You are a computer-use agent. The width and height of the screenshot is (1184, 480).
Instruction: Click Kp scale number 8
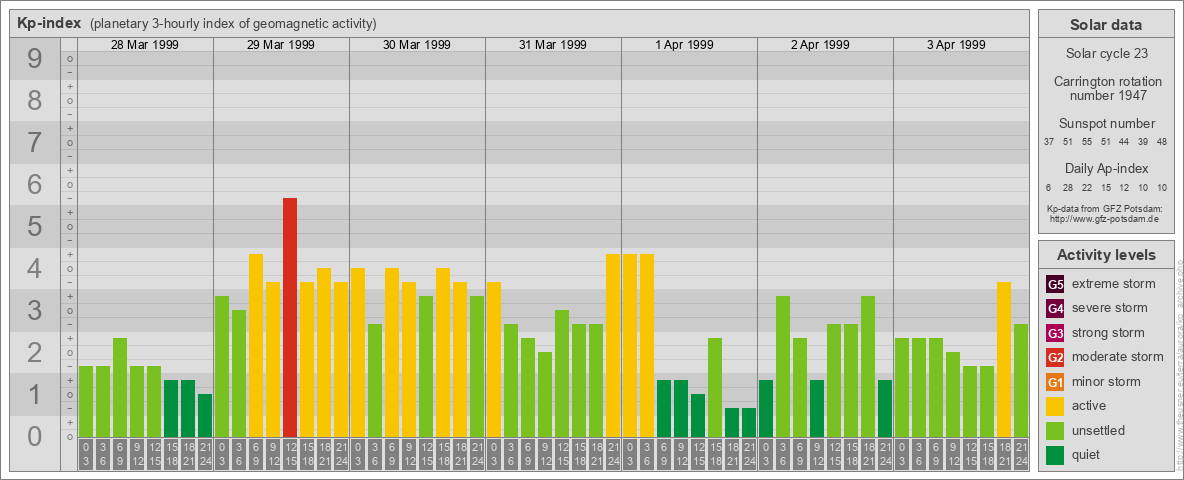tap(35, 100)
